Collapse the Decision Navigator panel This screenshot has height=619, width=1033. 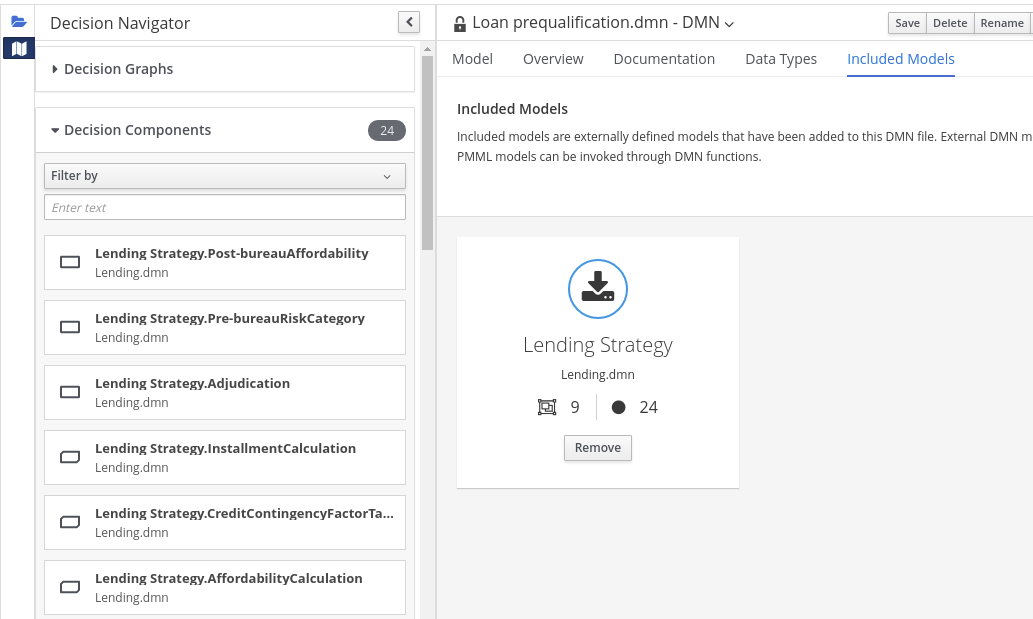click(408, 22)
